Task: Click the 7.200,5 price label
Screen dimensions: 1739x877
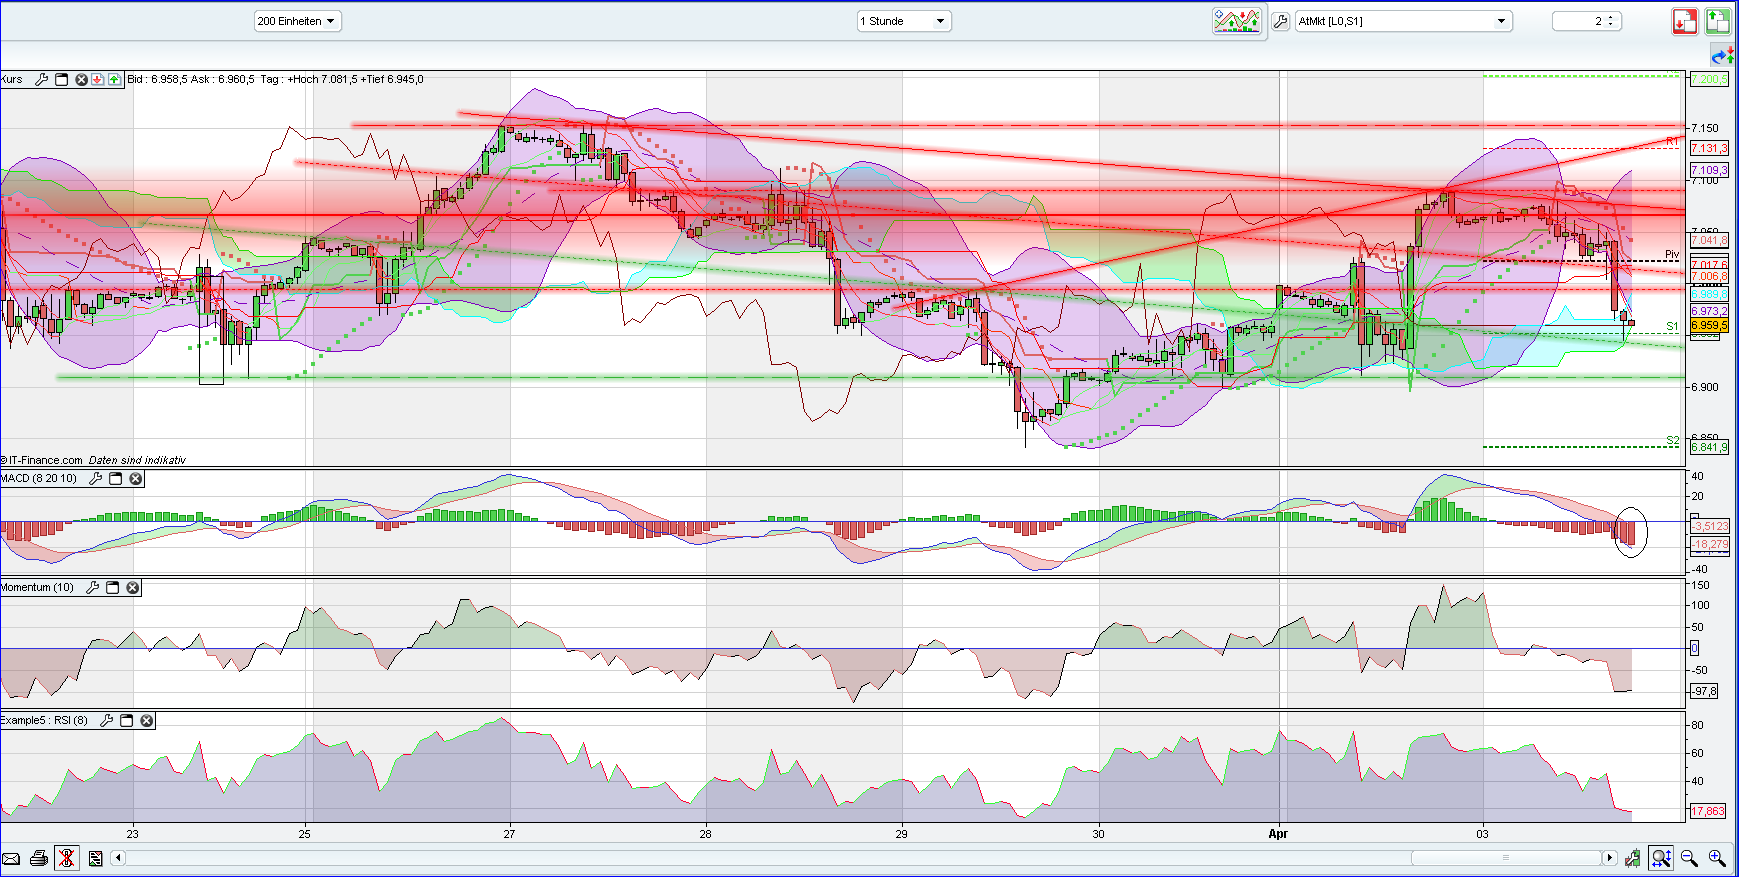Action: click(x=1709, y=79)
